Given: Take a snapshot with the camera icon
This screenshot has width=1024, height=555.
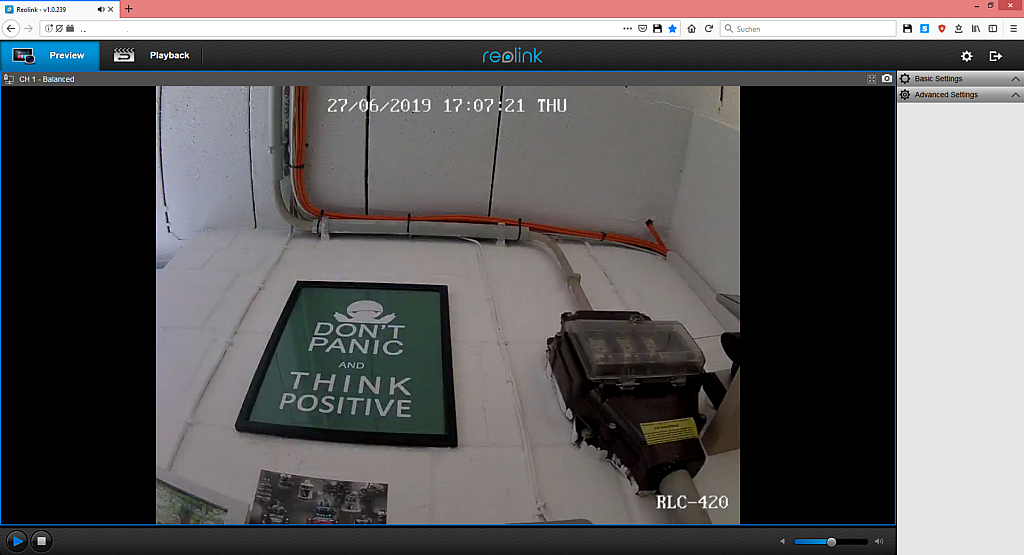Looking at the screenshot, I should pyautogui.click(x=886, y=79).
